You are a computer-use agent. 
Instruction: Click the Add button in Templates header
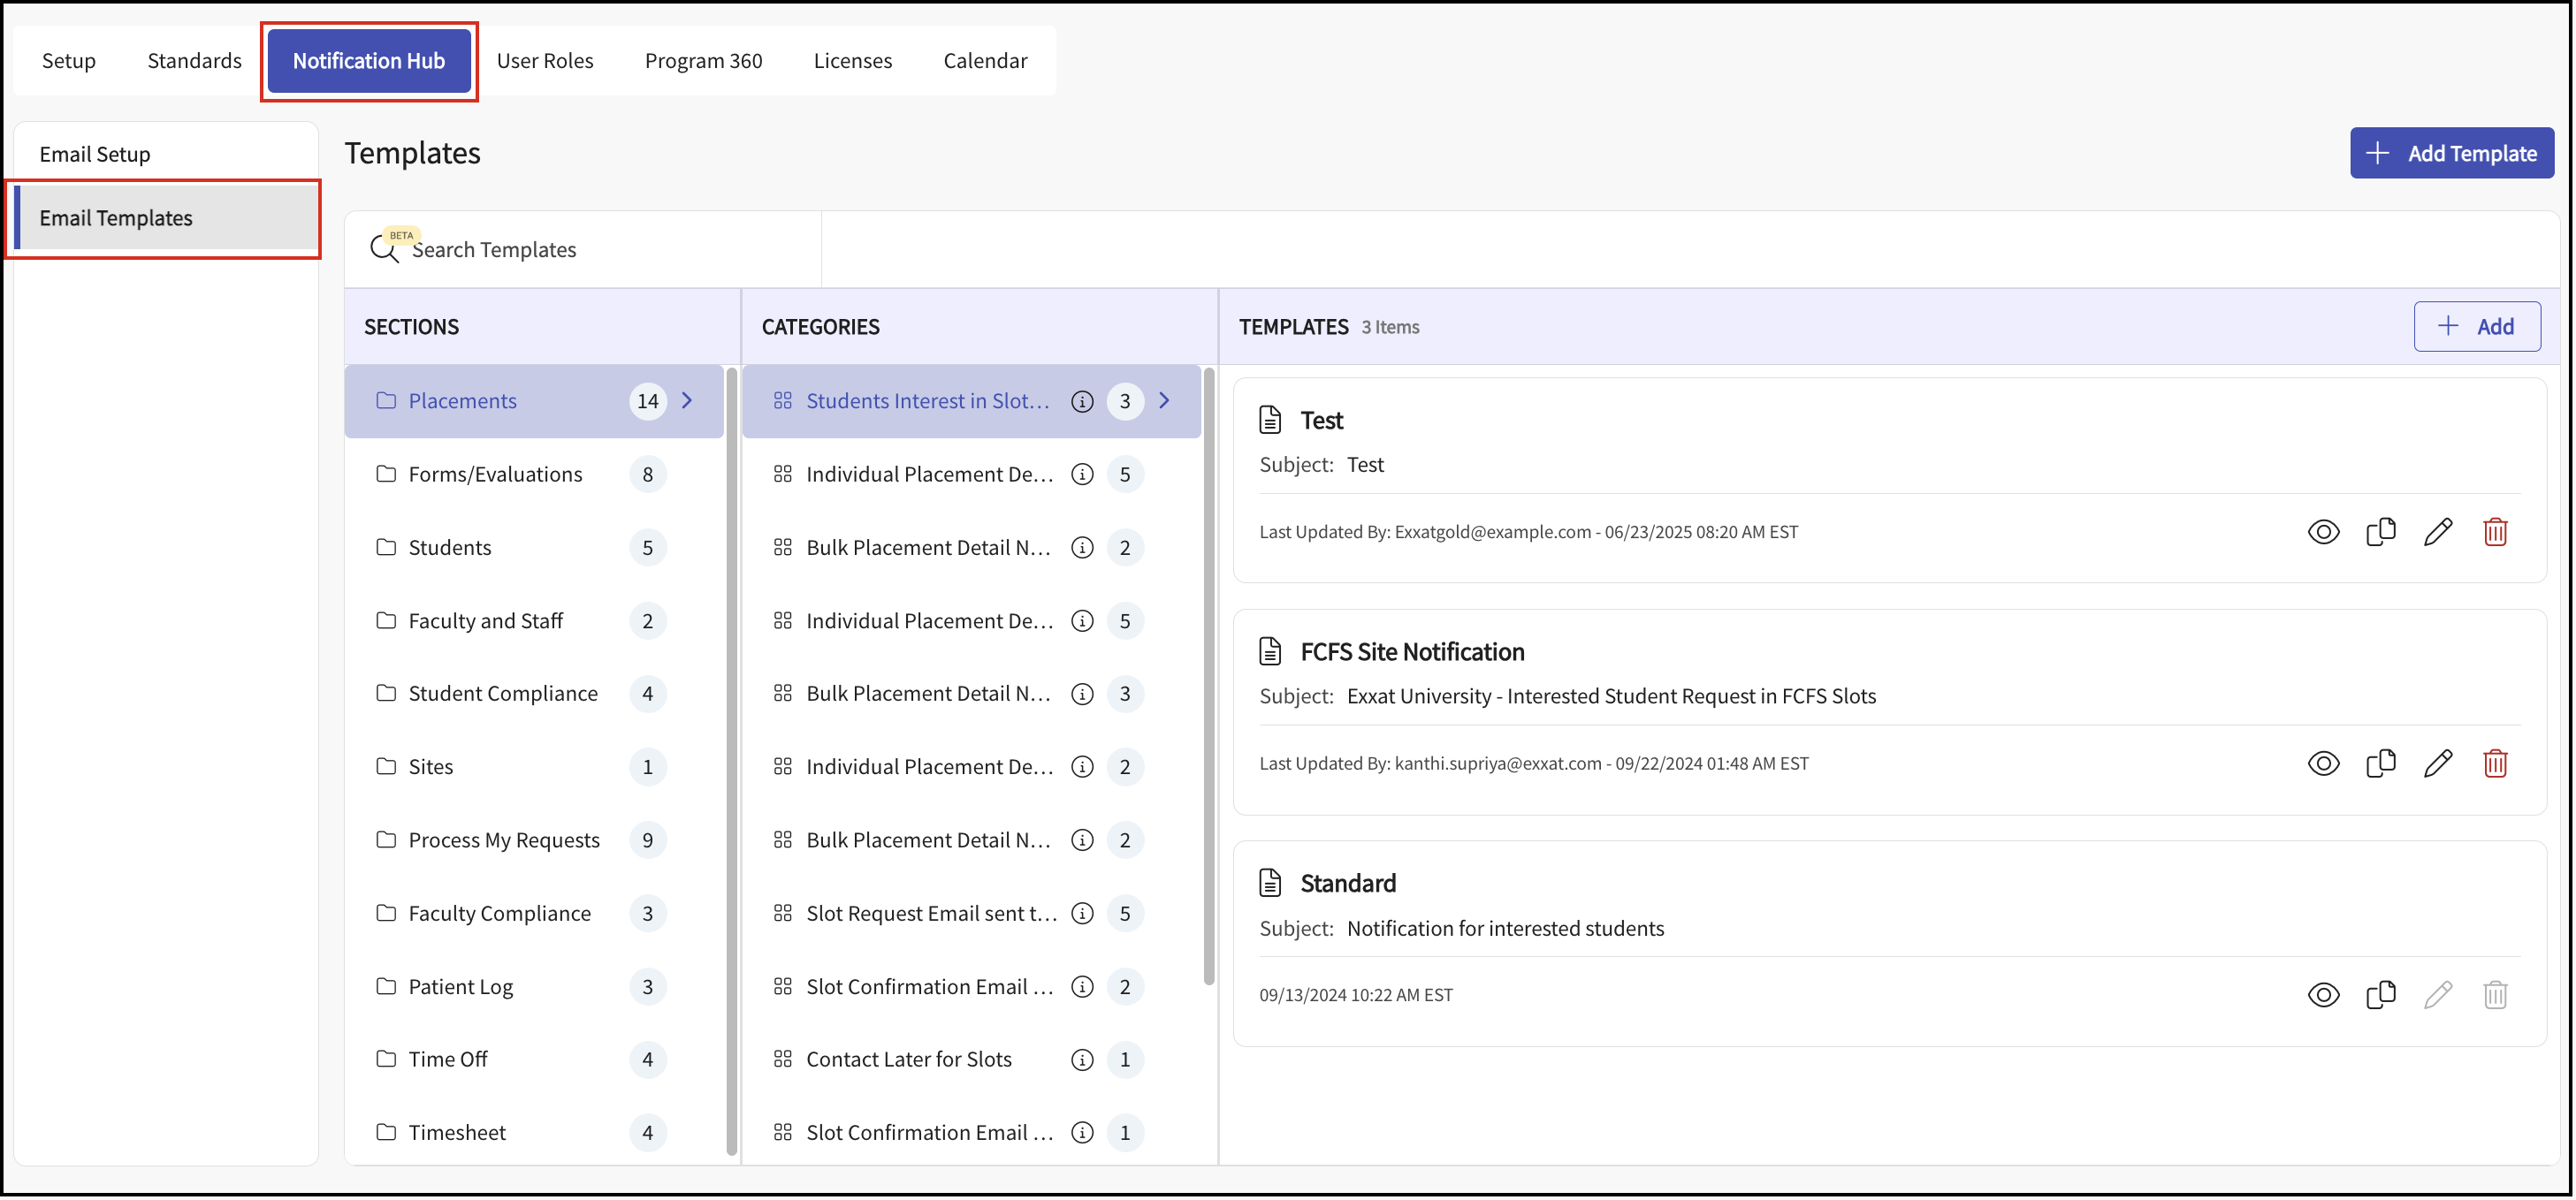(x=2476, y=327)
